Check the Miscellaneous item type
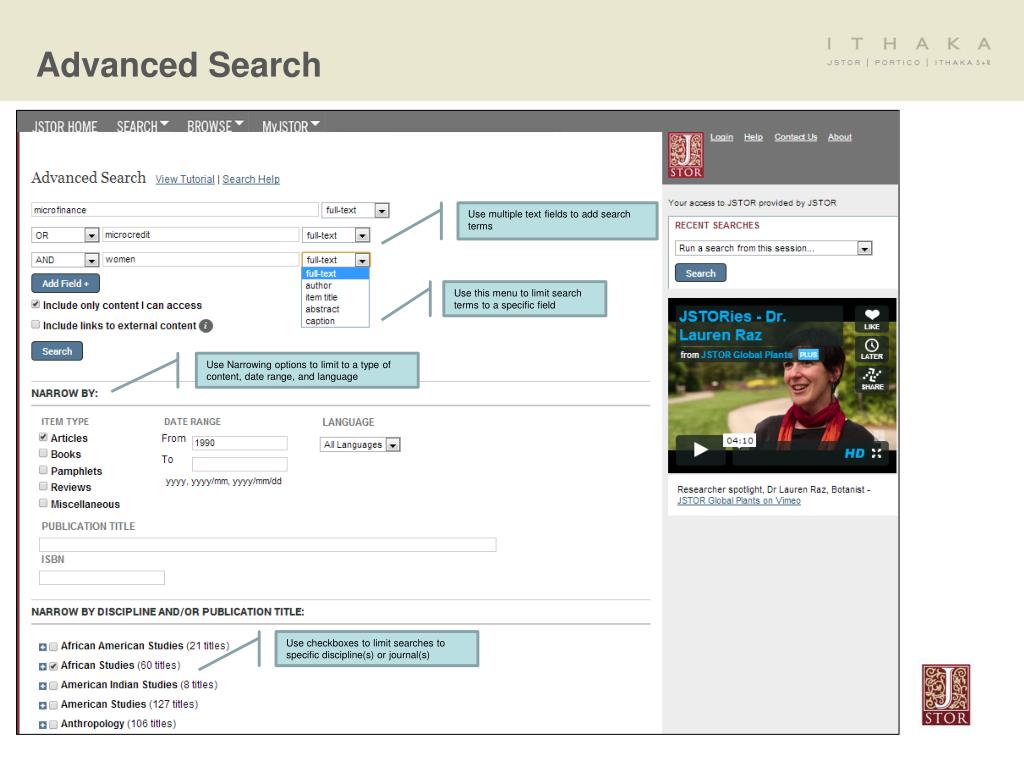Screen dimensions: 1024x768 click(x=43, y=503)
